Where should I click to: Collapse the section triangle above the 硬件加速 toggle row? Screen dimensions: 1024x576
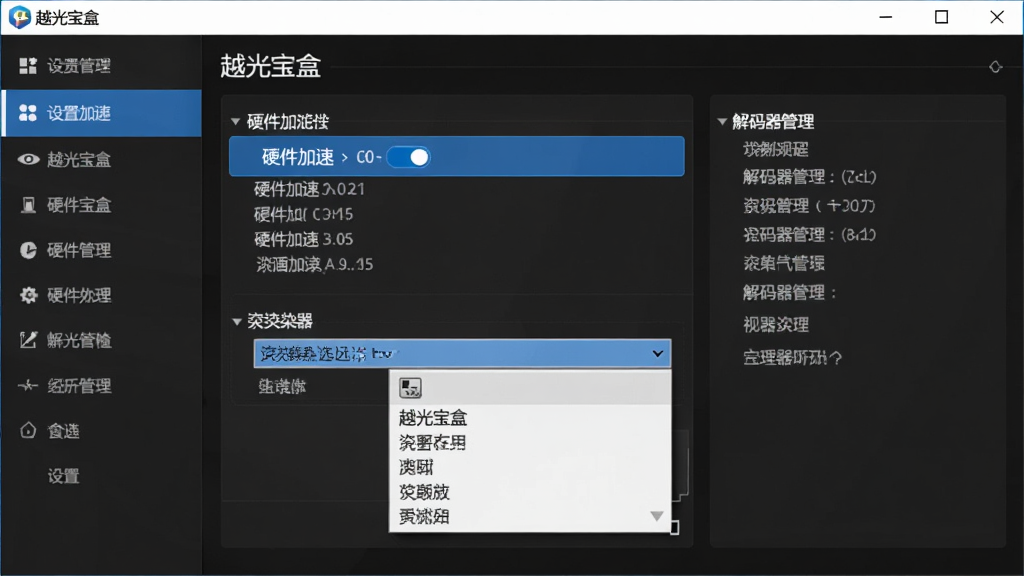pyautogui.click(x=236, y=121)
